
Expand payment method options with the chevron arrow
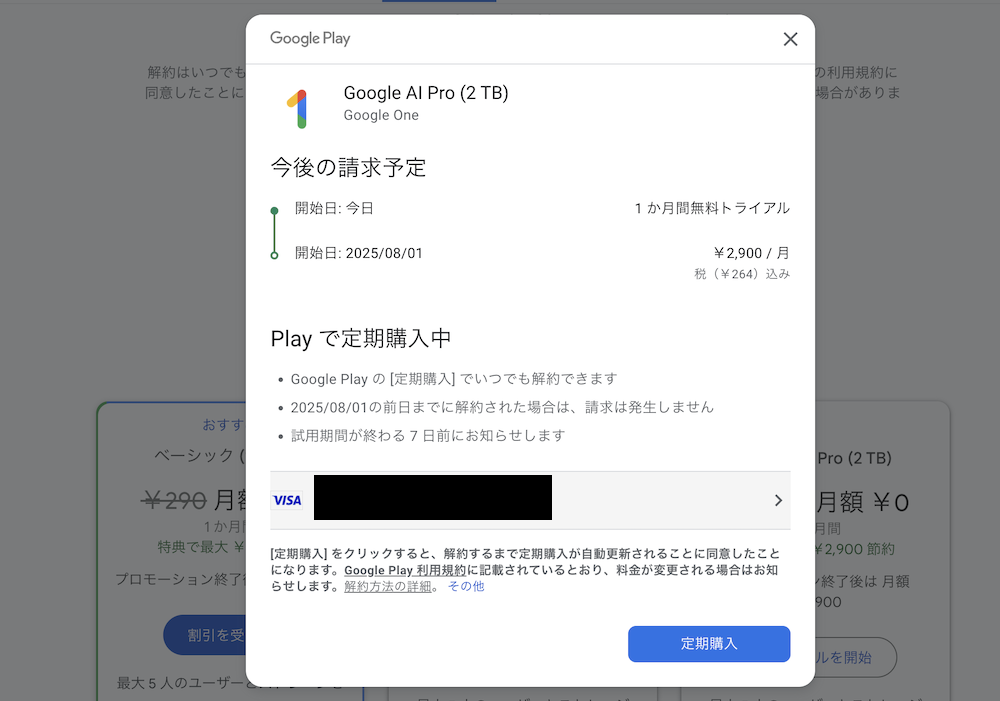[x=778, y=501]
